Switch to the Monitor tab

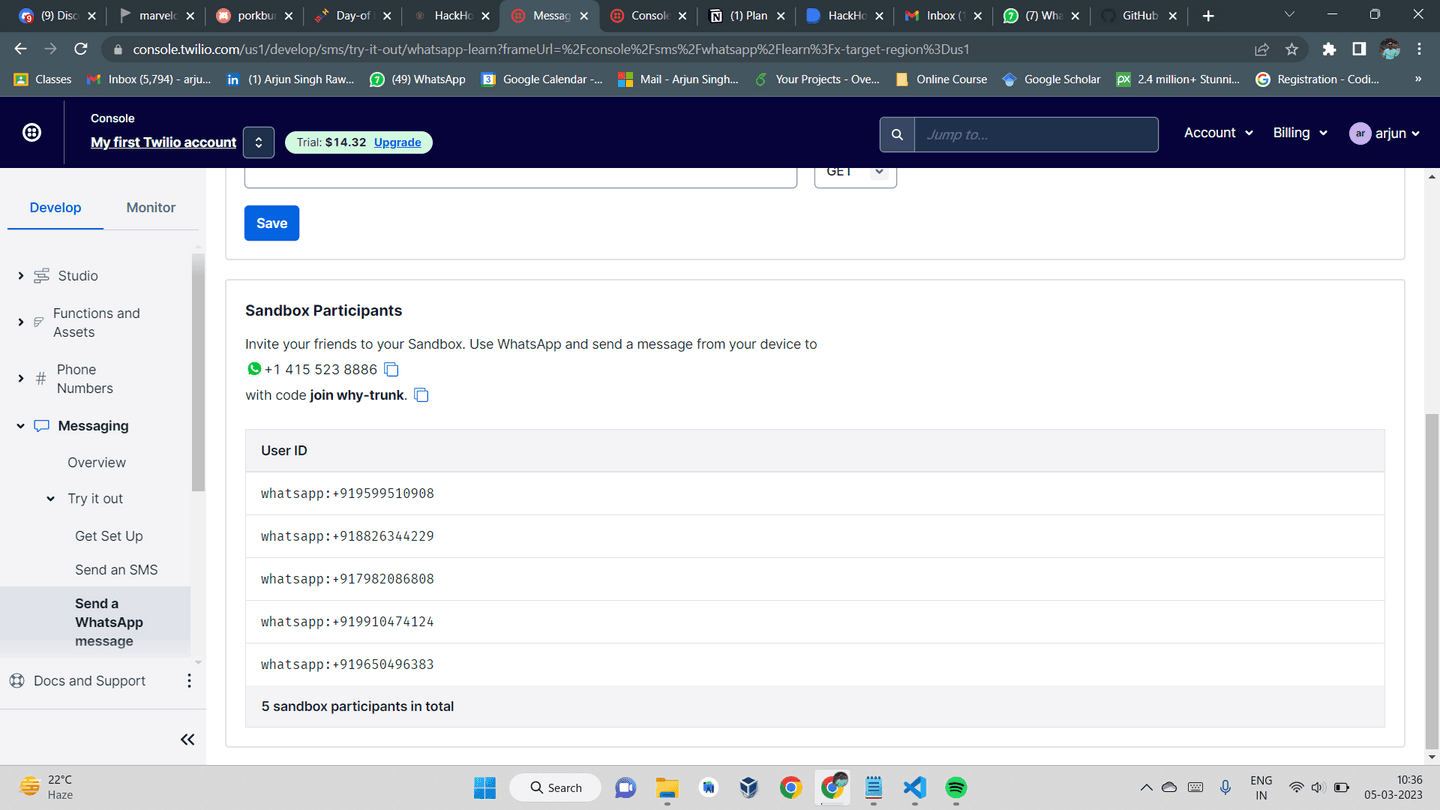pyautogui.click(x=151, y=208)
